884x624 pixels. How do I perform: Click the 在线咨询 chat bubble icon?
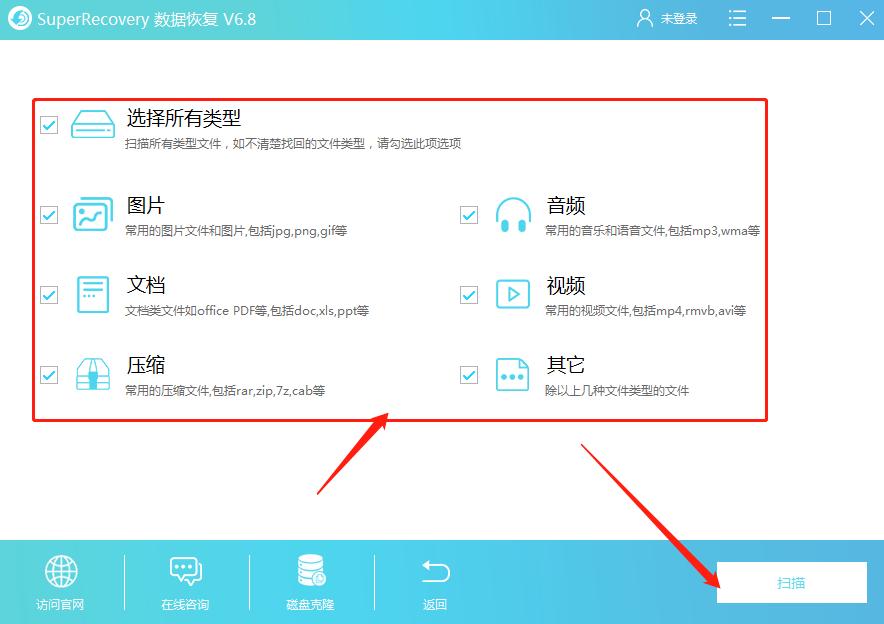(x=184, y=573)
